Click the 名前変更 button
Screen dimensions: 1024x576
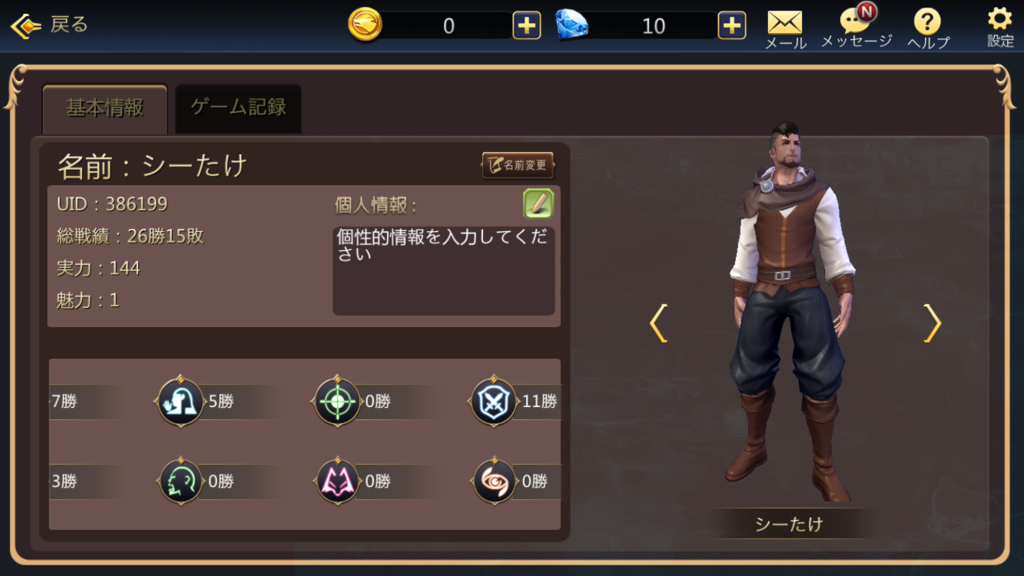518,165
